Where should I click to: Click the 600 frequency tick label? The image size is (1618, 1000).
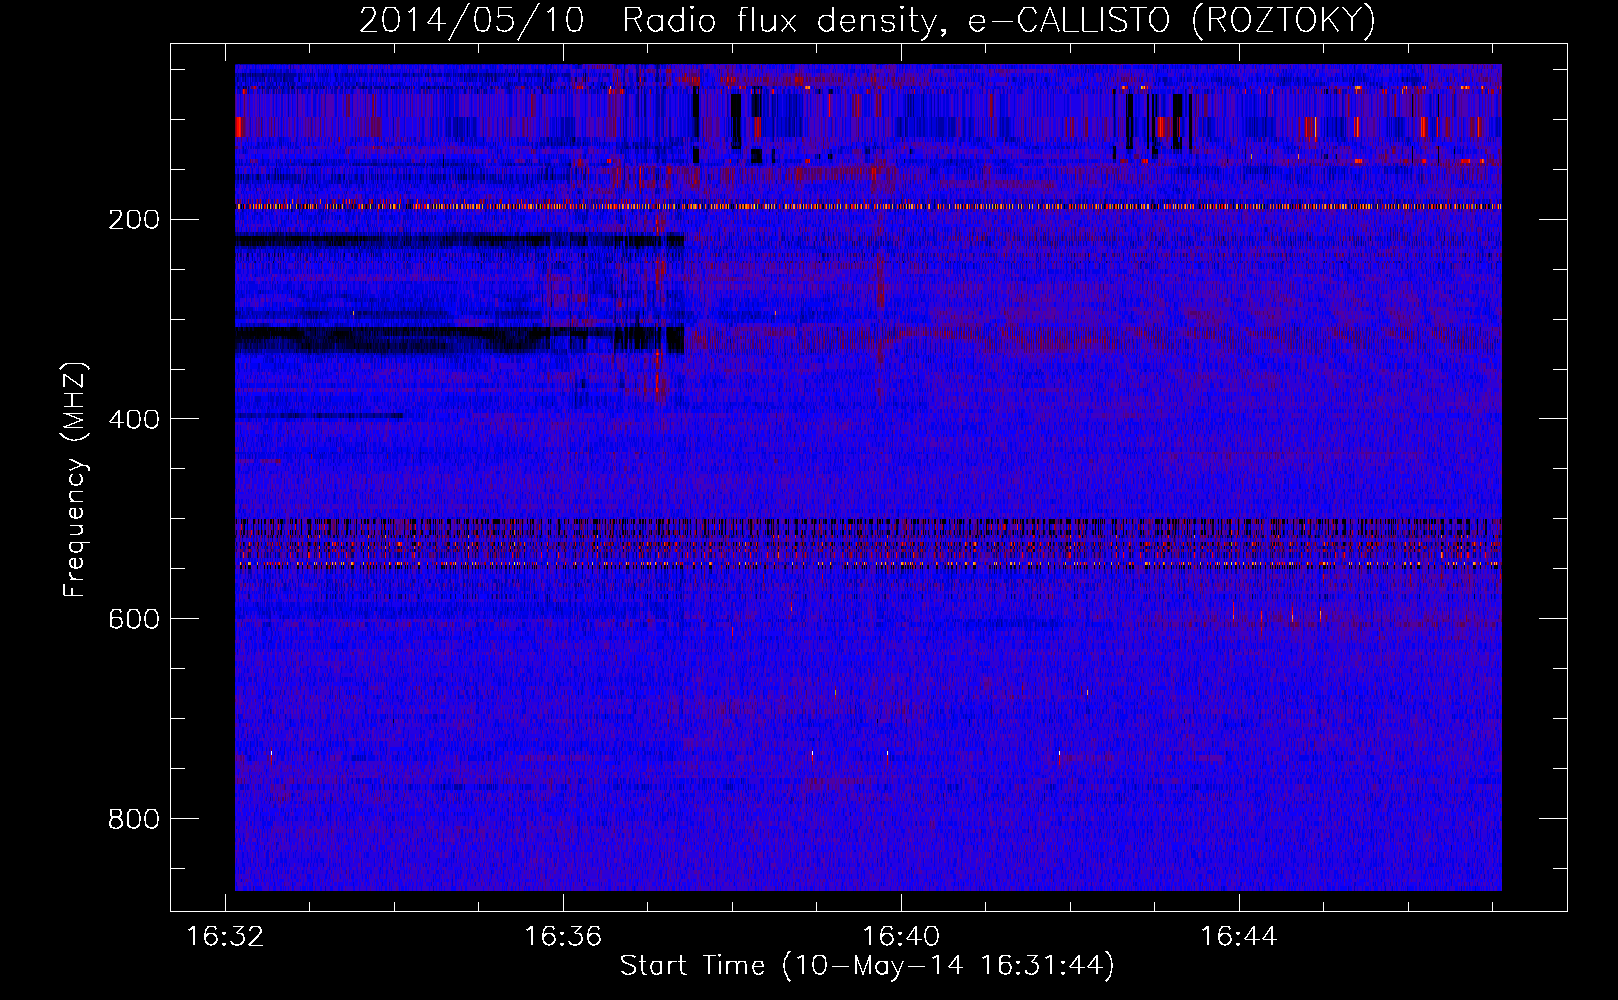pos(134,619)
